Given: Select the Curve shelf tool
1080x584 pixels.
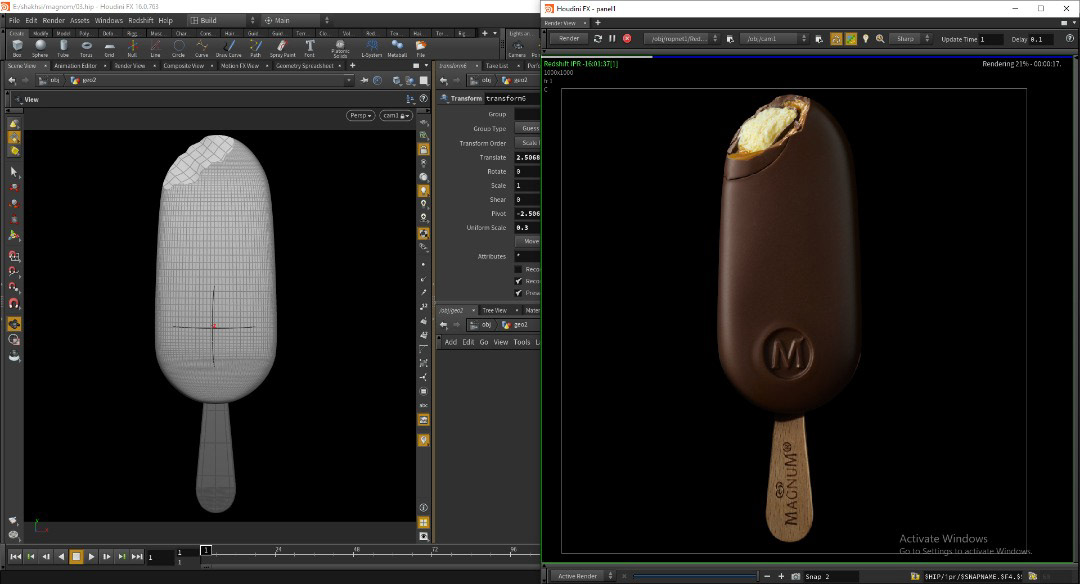Looking at the screenshot, I should point(201,48).
